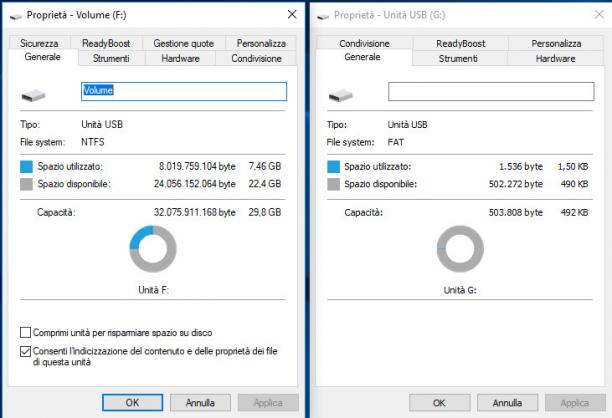This screenshot has width=612, height=418.
Task: Click gray Spazio disponibile swatch in G: window
Action: tap(334, 184)
